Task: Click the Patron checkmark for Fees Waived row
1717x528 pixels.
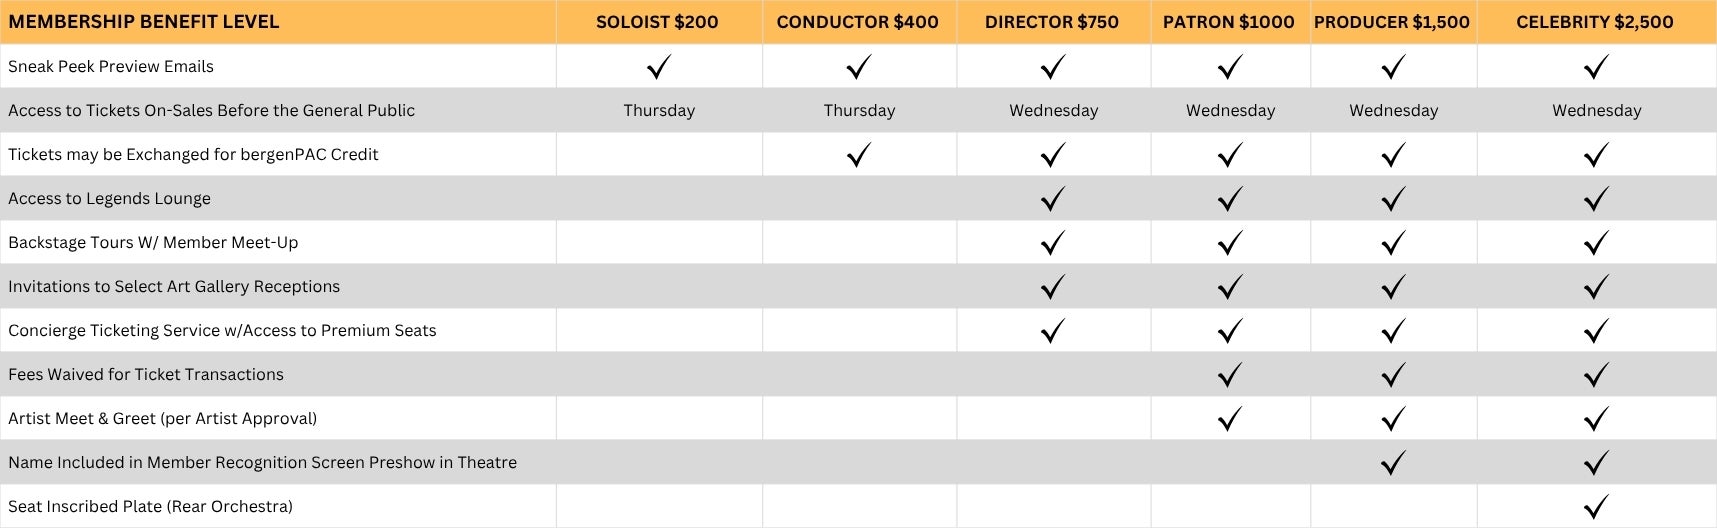Action: 1229,375
